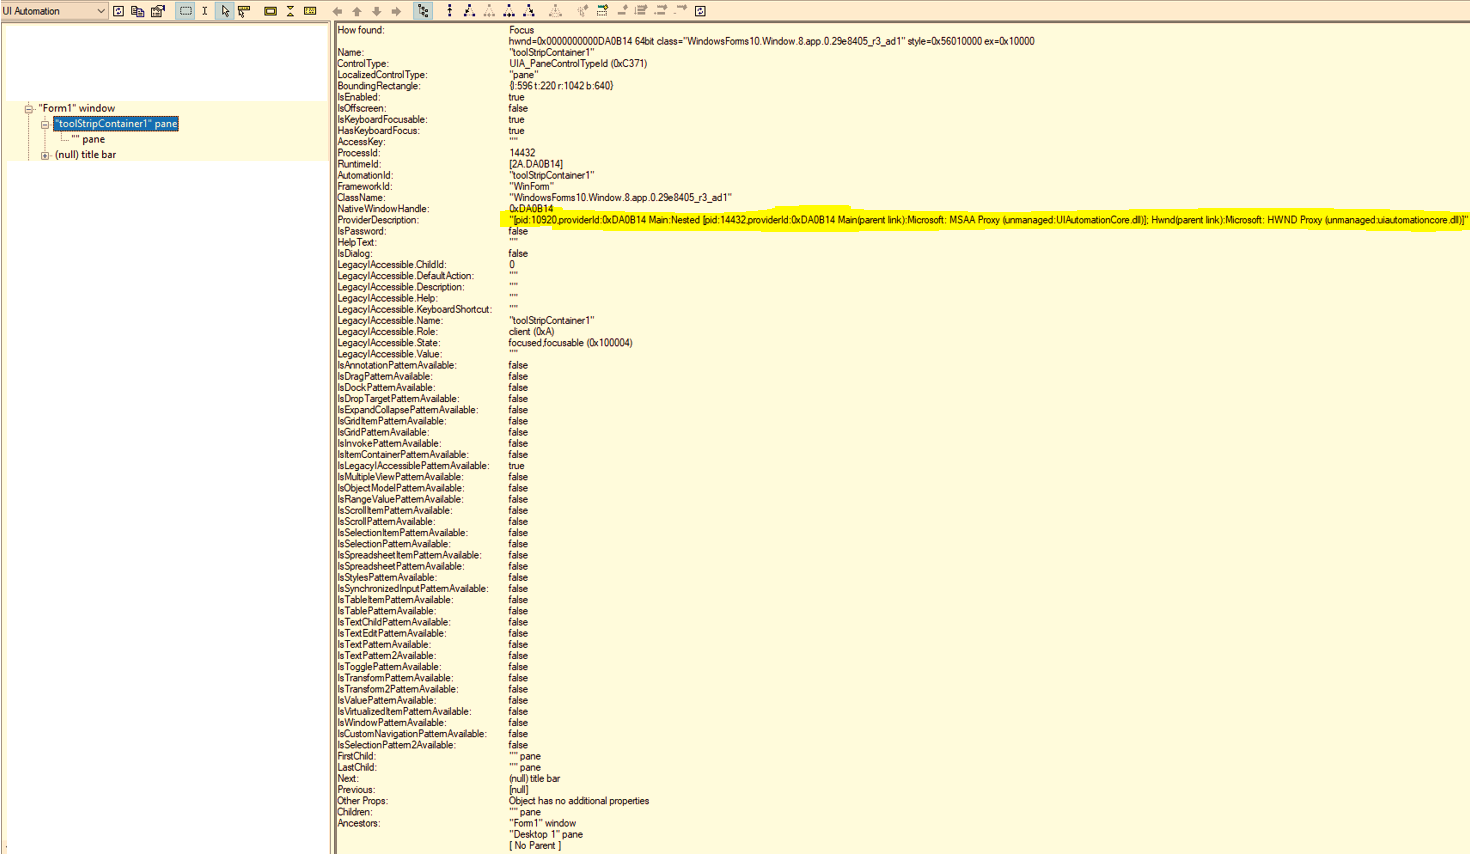Open the settings properties icon
This screenshot has height=854, width=1470.
158,11
